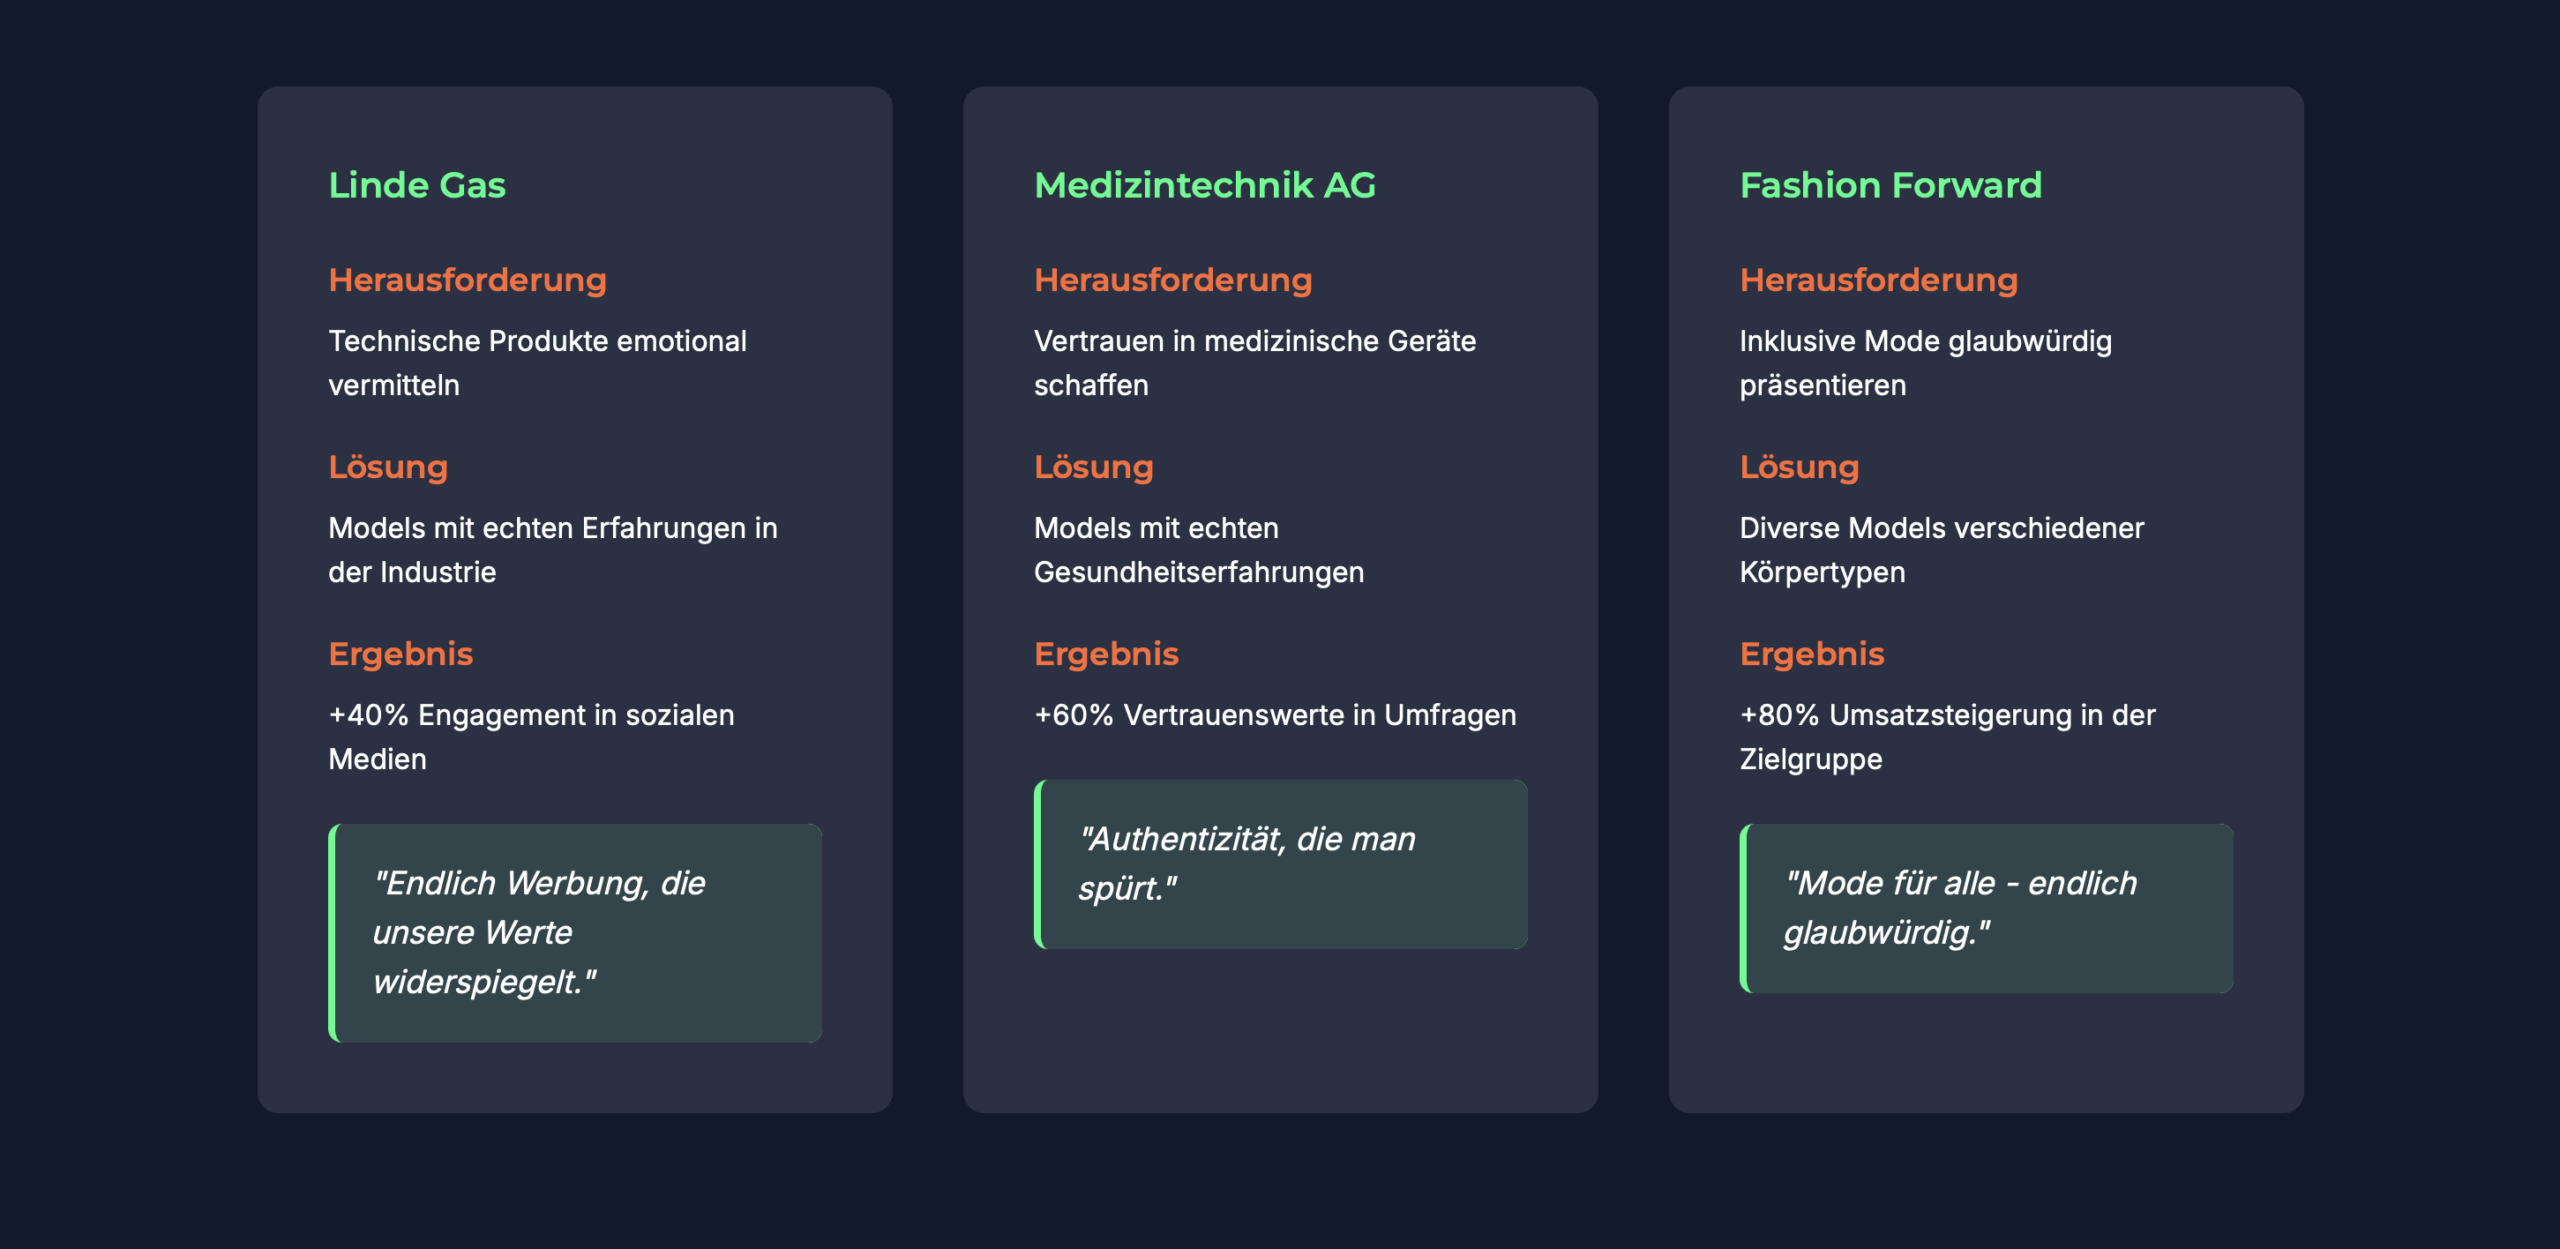Click Lösung heading in Linde Gas card
This screenshot has width=2560, height=1249.
388,467
